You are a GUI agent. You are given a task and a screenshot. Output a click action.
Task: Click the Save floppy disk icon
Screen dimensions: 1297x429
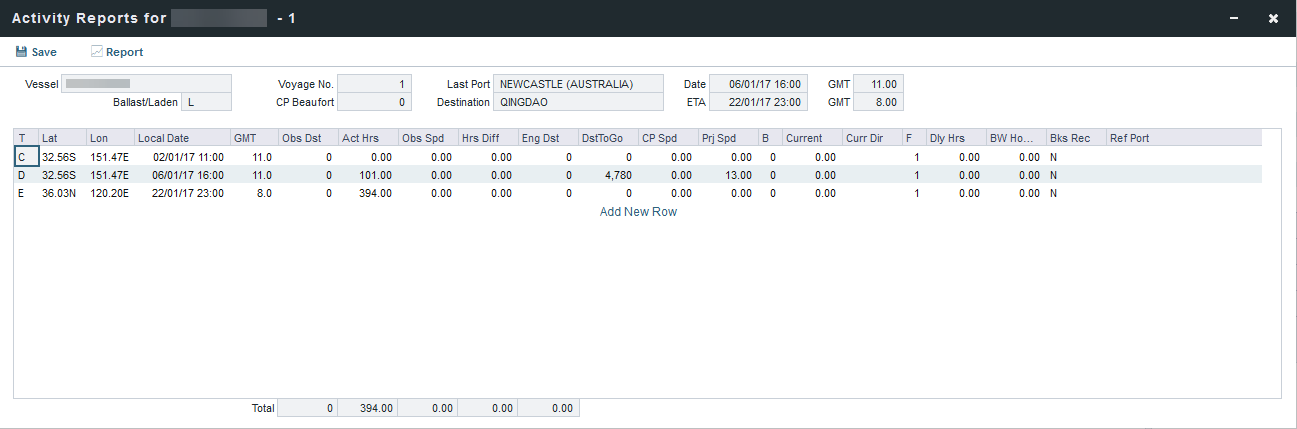[x=21, y=52]
